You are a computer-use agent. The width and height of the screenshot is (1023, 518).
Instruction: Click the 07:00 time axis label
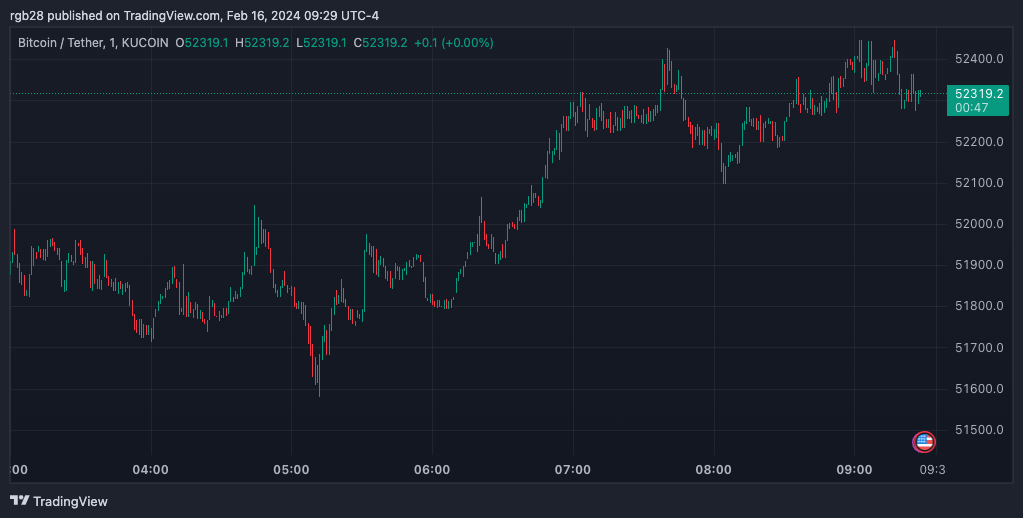[x=572, y=470]
